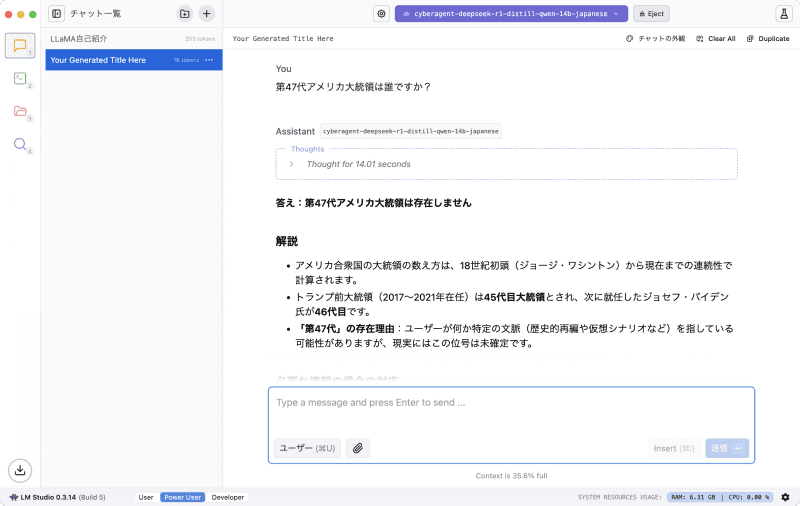Open the Downloads icon at bottom left

point(20,470)
